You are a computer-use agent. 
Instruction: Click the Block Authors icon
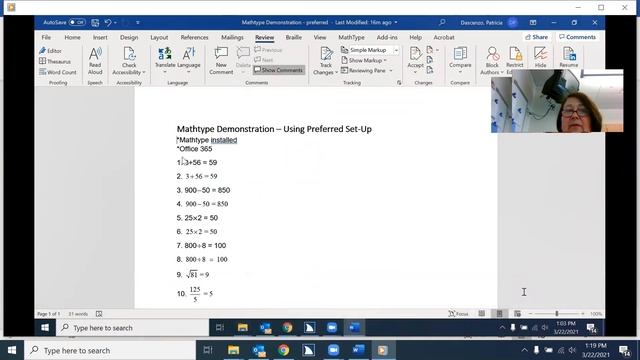(492, 53)
